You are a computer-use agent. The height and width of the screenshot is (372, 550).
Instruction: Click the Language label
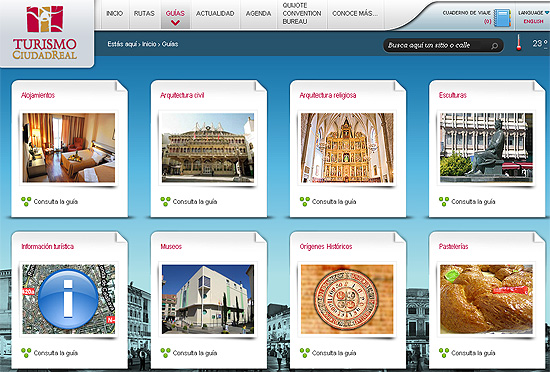[531, 13]
